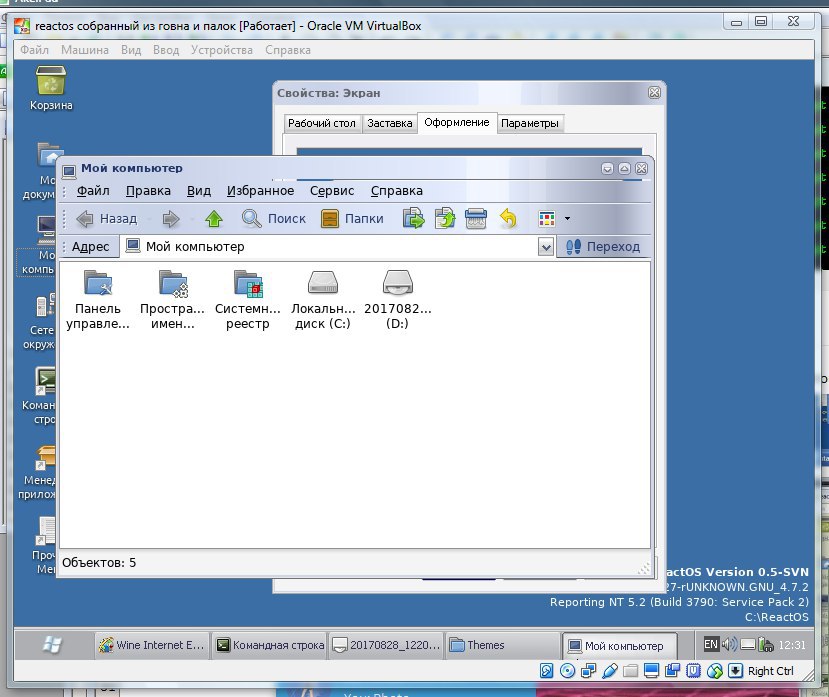Open VirtualBox Файл menu
Screen dimensions: 829x697
point(34,50)
